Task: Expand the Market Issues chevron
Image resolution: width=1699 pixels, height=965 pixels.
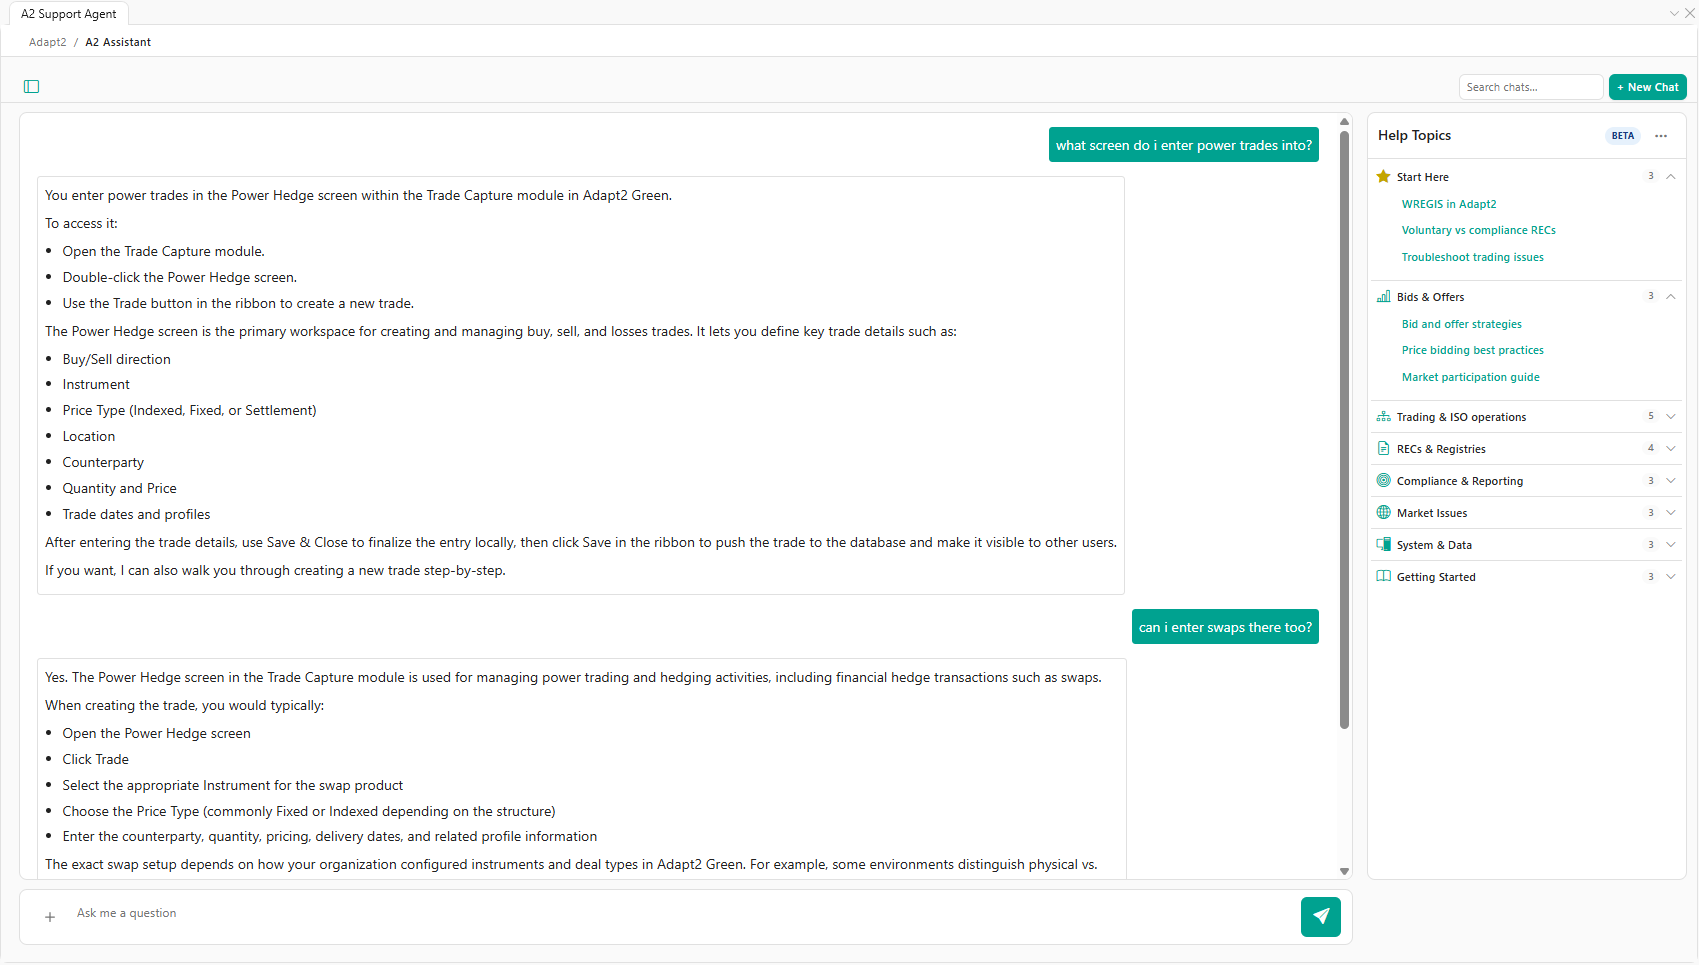Action: (1671, 512)
